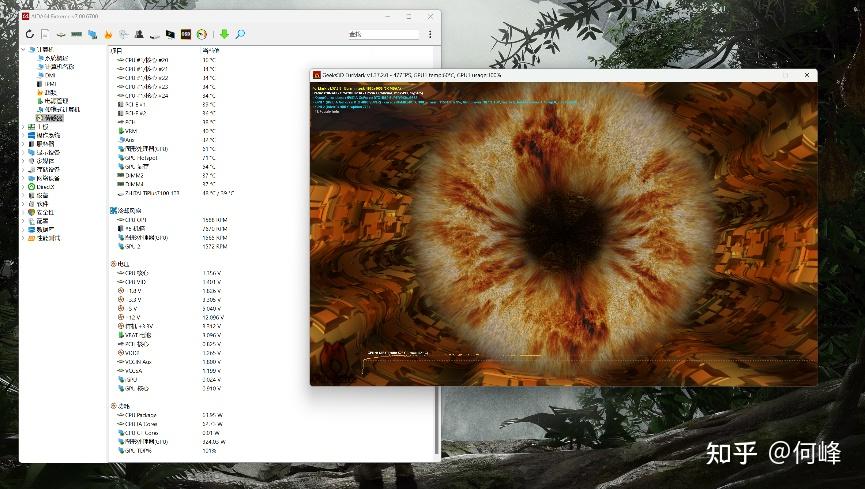This screenshot has height=489, width=865.
Task: Select 计算机名称 in the tree
Action: tap(59, 66)
